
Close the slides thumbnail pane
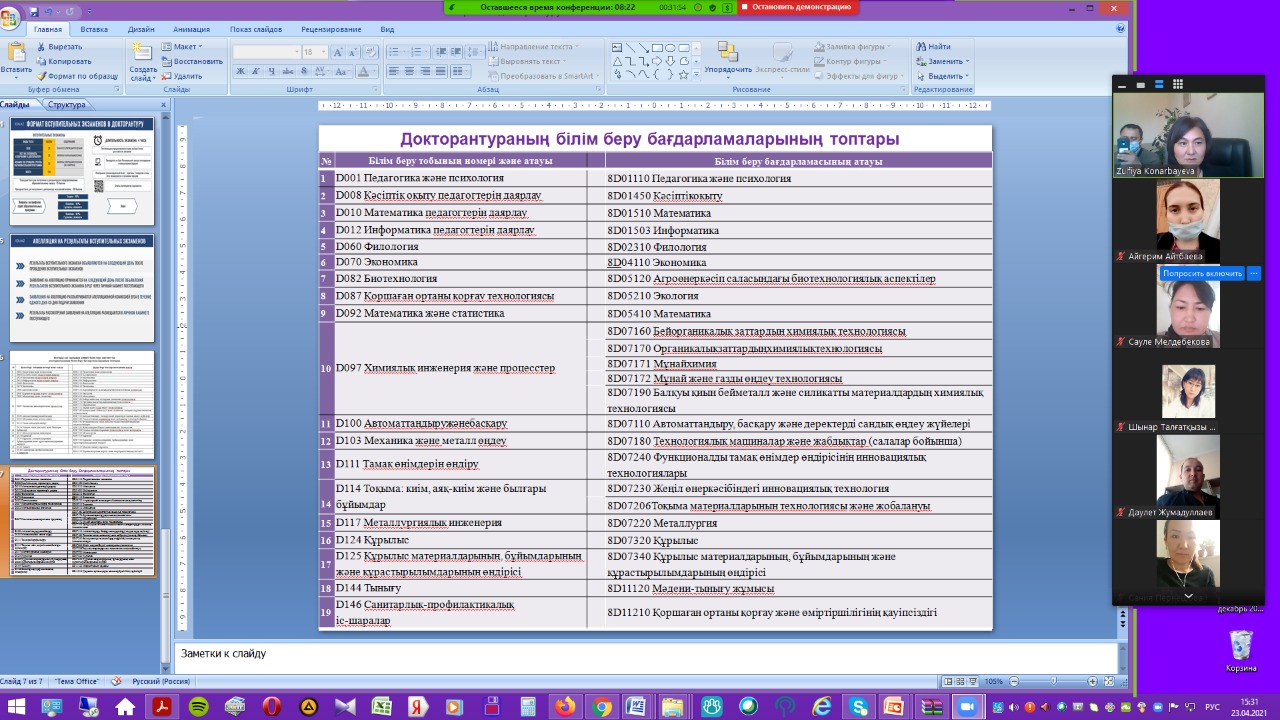pyautogui.click(x=163, y=104)
